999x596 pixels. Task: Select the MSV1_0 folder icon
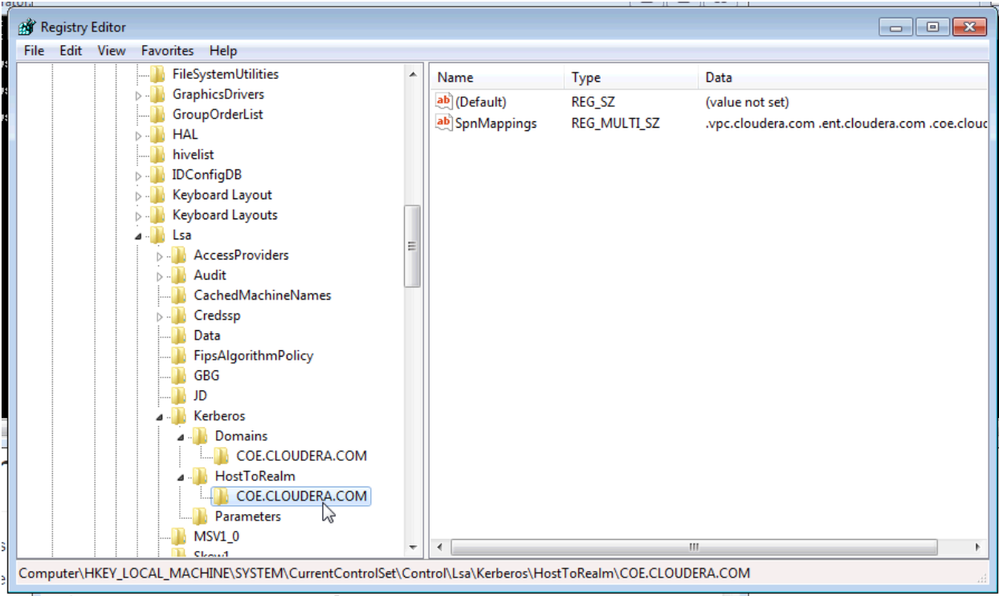click(179, 536)
